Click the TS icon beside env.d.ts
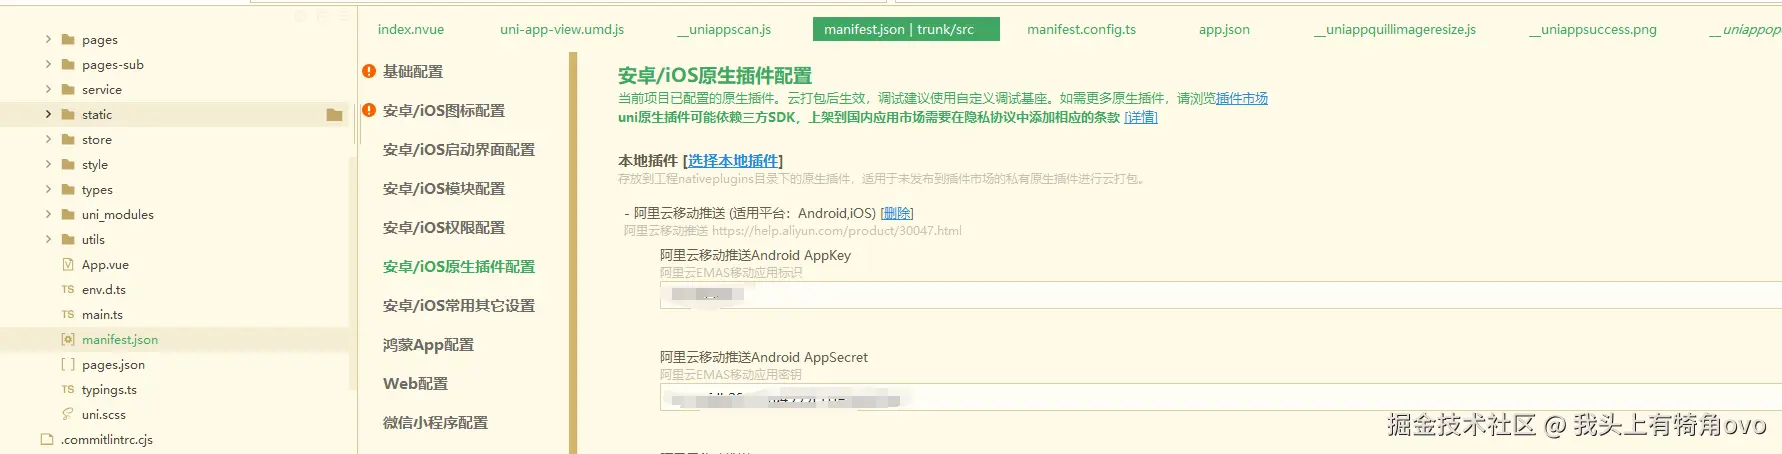Viewport: 1782px width, 454px height. tap(68, 289)
